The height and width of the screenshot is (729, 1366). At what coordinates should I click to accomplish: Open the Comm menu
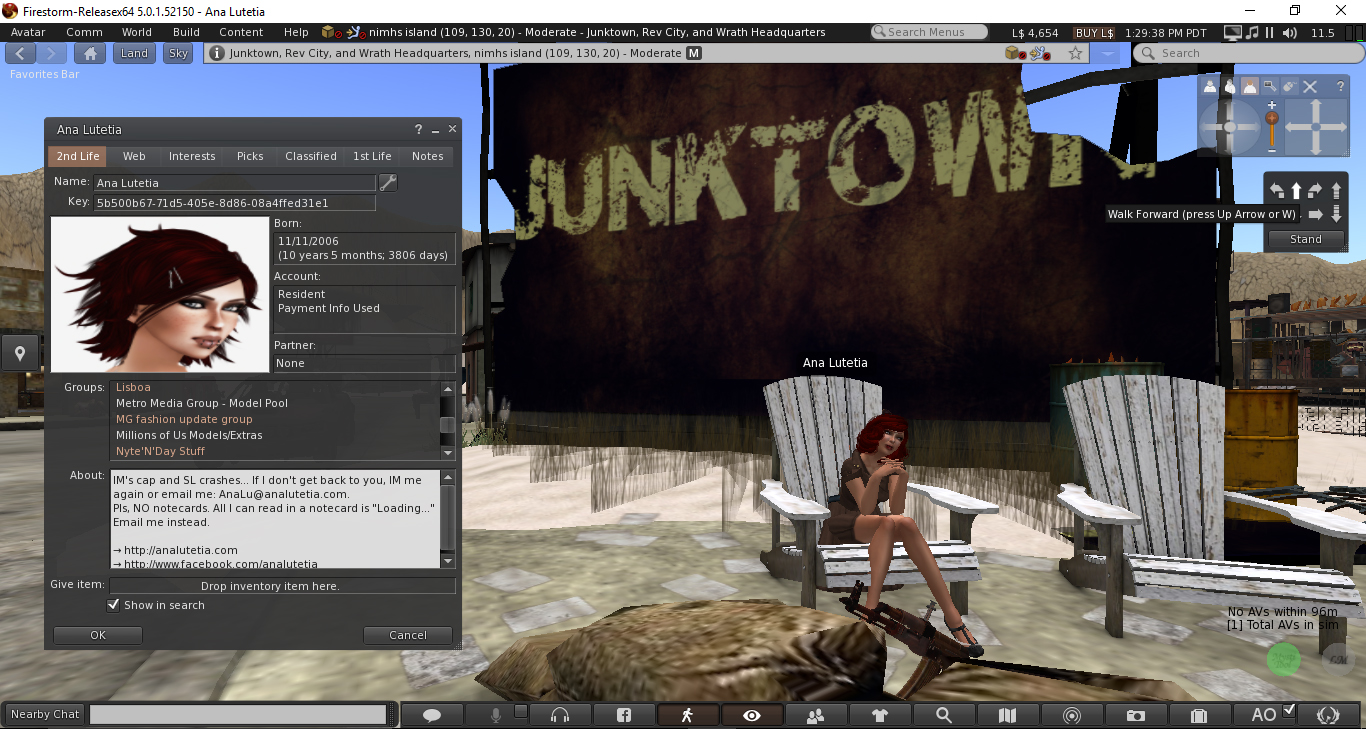84,32
